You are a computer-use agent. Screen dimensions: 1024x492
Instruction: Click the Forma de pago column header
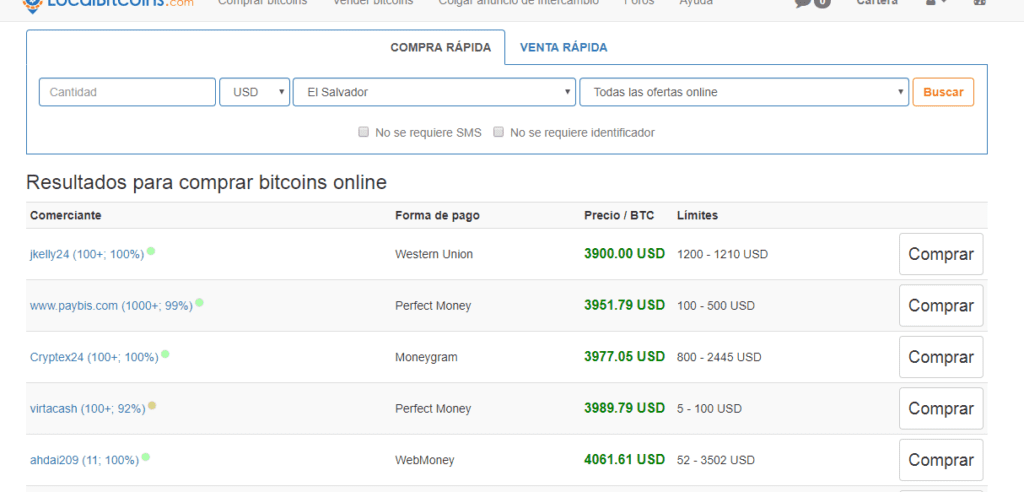pyautogui.click(x=438, y=216)
